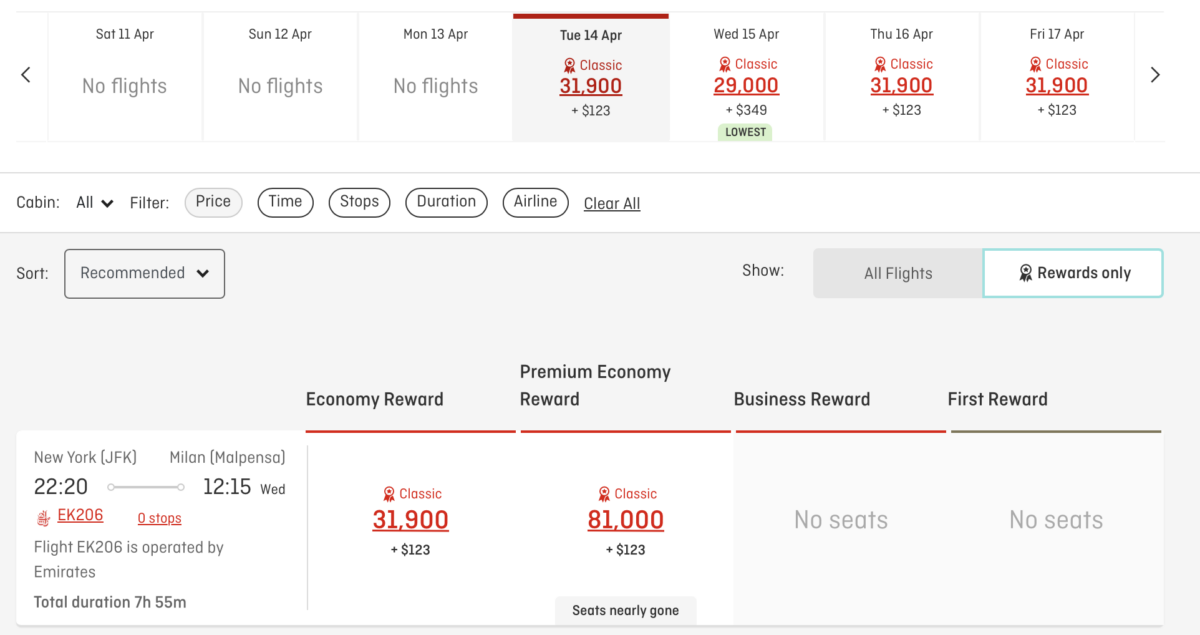This screenshot has height=635, width=1200.
Task: Toggle the Price filter chip
Action: (x=213, y=202)
